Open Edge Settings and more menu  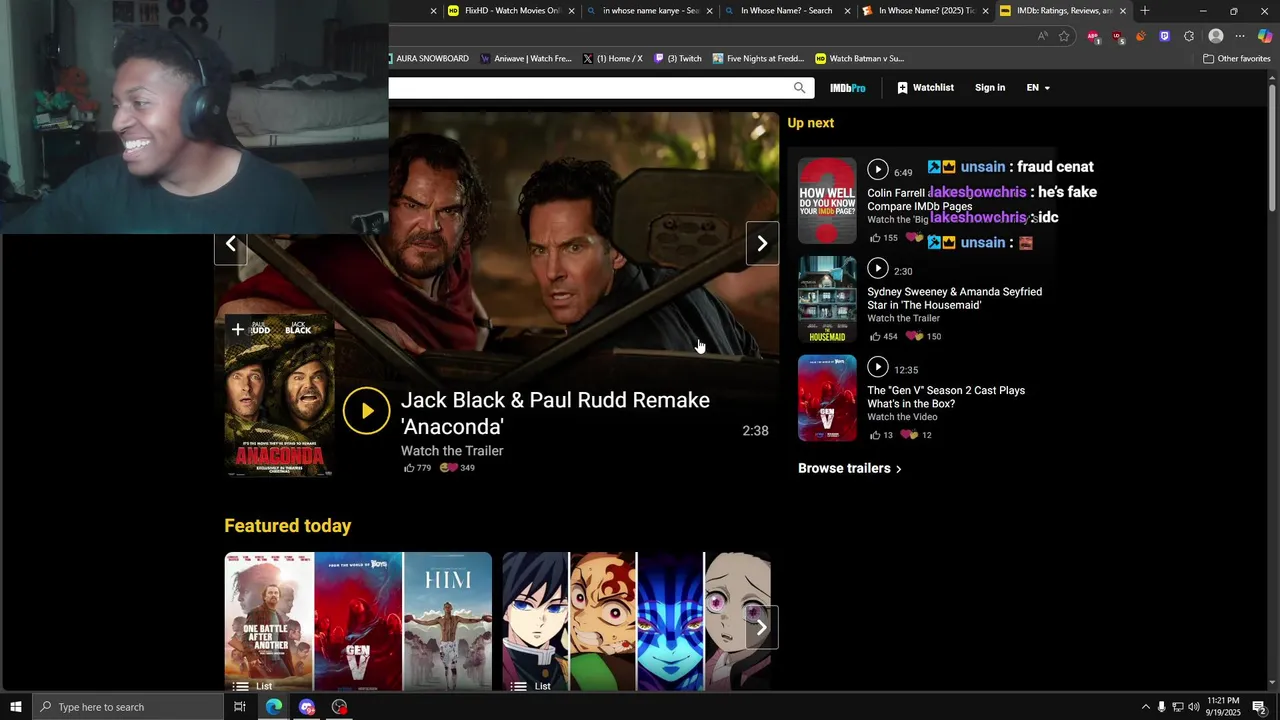(1240, 36)
